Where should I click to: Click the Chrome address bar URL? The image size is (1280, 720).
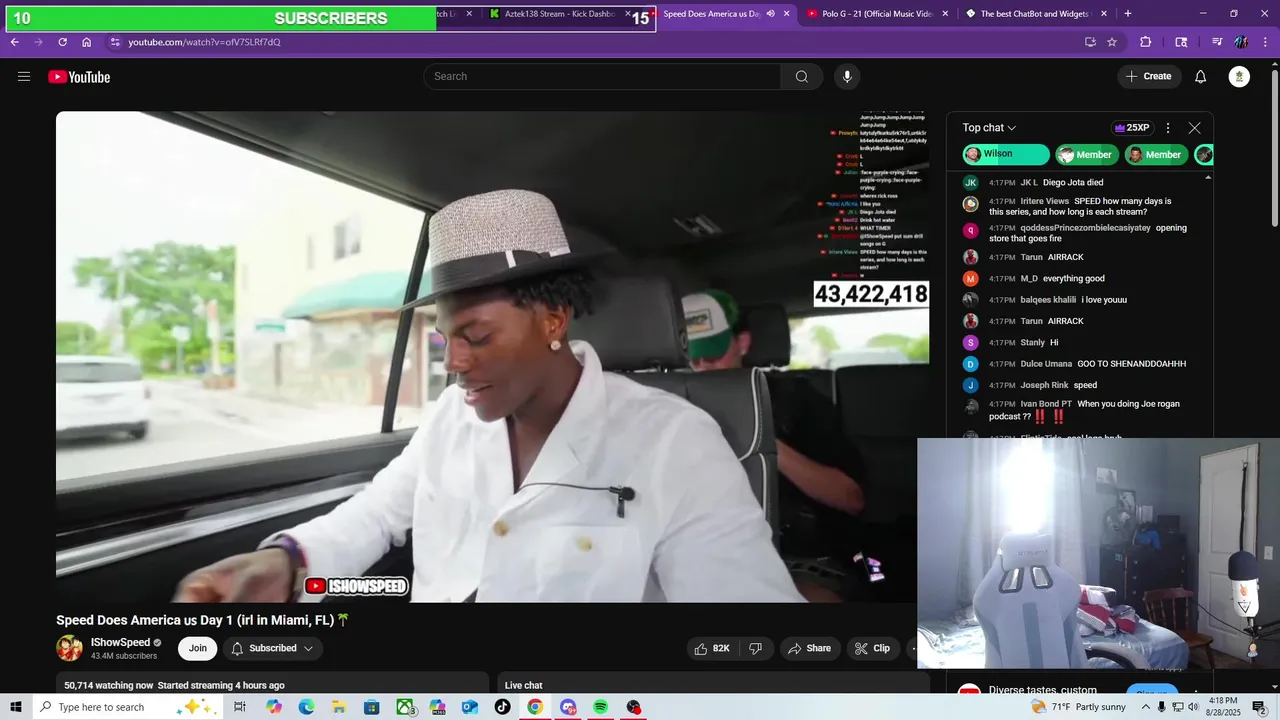pyautogui.click(x=204, y=42)
